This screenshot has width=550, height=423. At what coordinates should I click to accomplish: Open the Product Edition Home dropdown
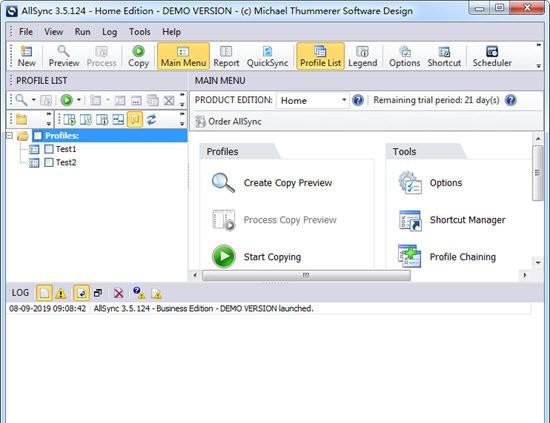click(313, 101)
